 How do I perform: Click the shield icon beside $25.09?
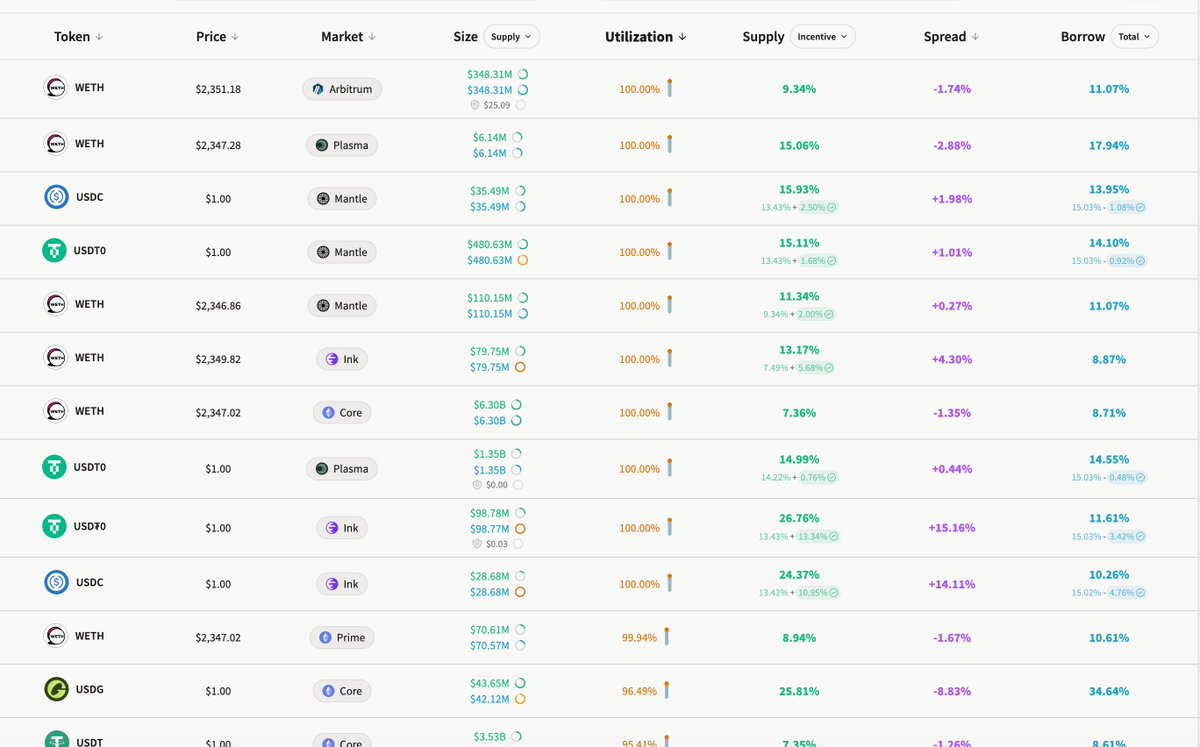[475, 105]
